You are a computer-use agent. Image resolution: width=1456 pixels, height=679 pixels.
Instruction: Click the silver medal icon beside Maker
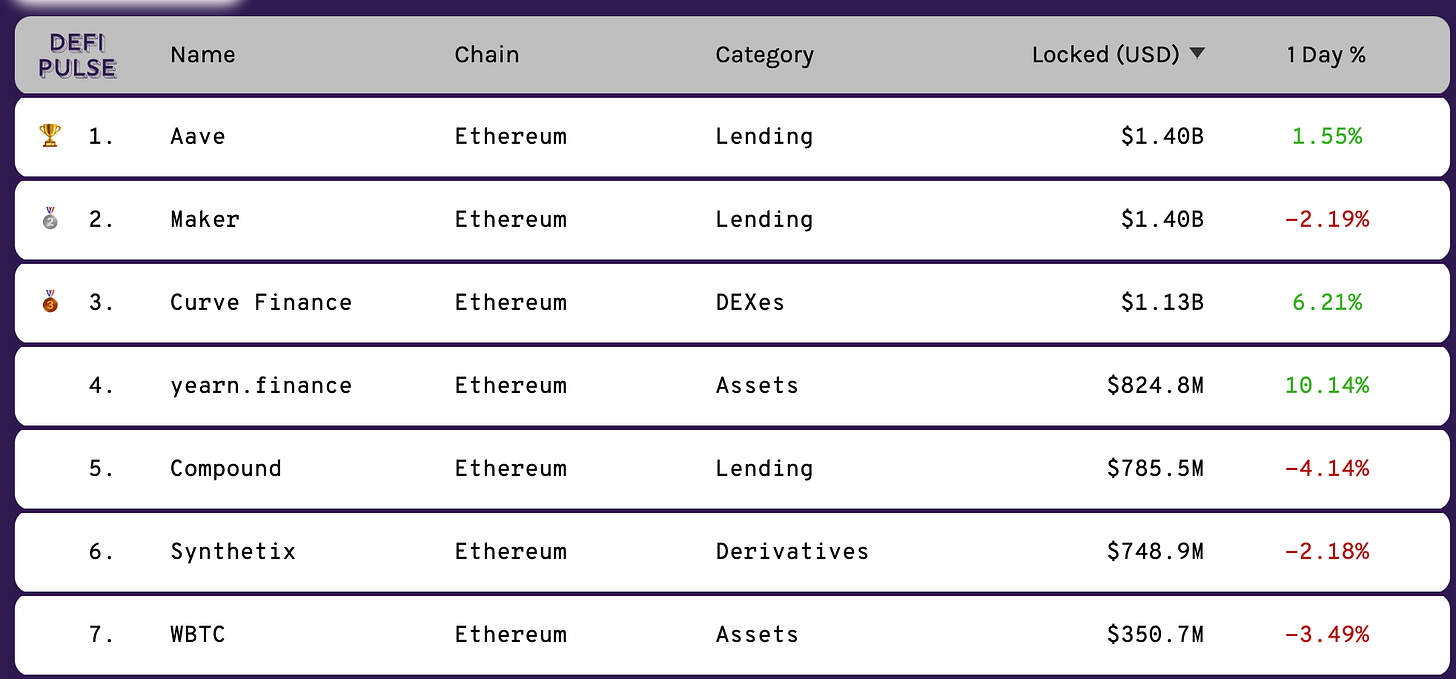click(50, 218)
